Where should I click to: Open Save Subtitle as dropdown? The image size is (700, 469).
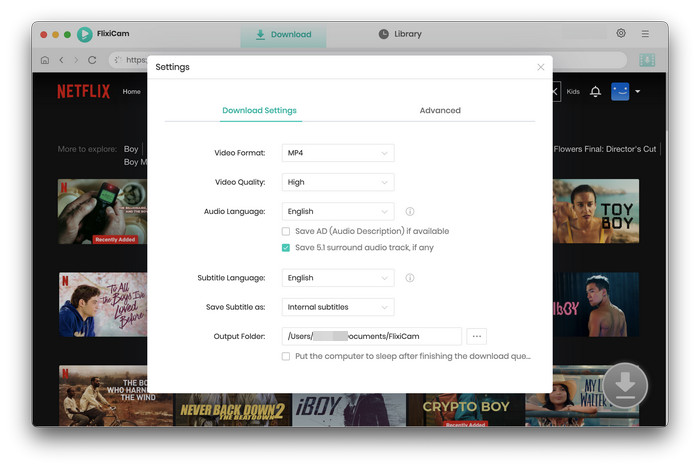338,307
